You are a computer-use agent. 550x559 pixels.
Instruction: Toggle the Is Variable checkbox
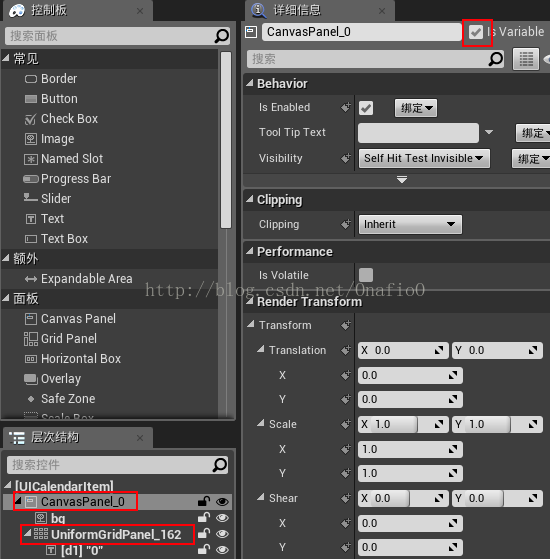[x=476, y=32]
